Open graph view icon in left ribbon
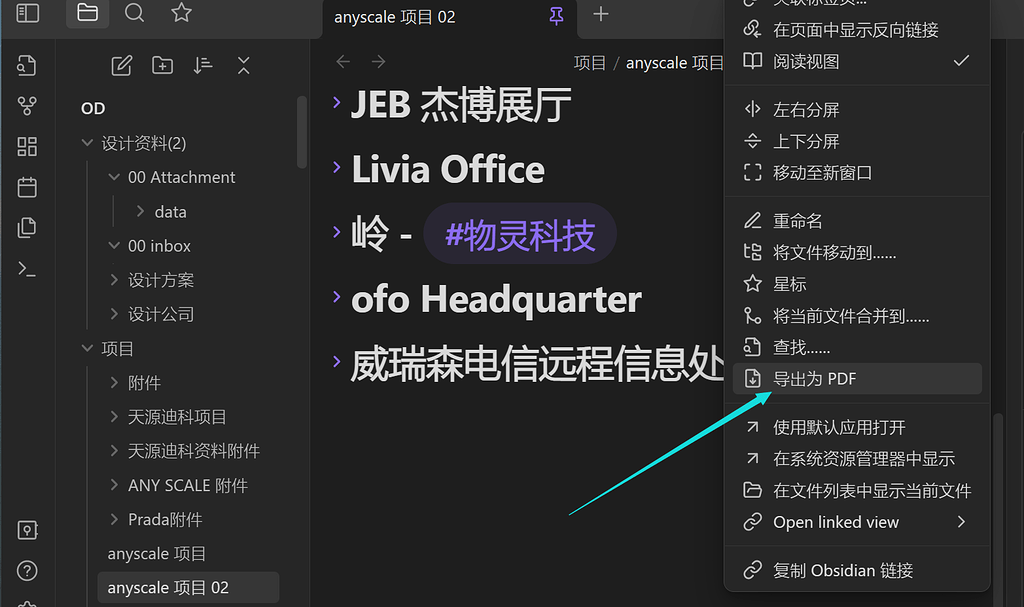 point(27,106)
